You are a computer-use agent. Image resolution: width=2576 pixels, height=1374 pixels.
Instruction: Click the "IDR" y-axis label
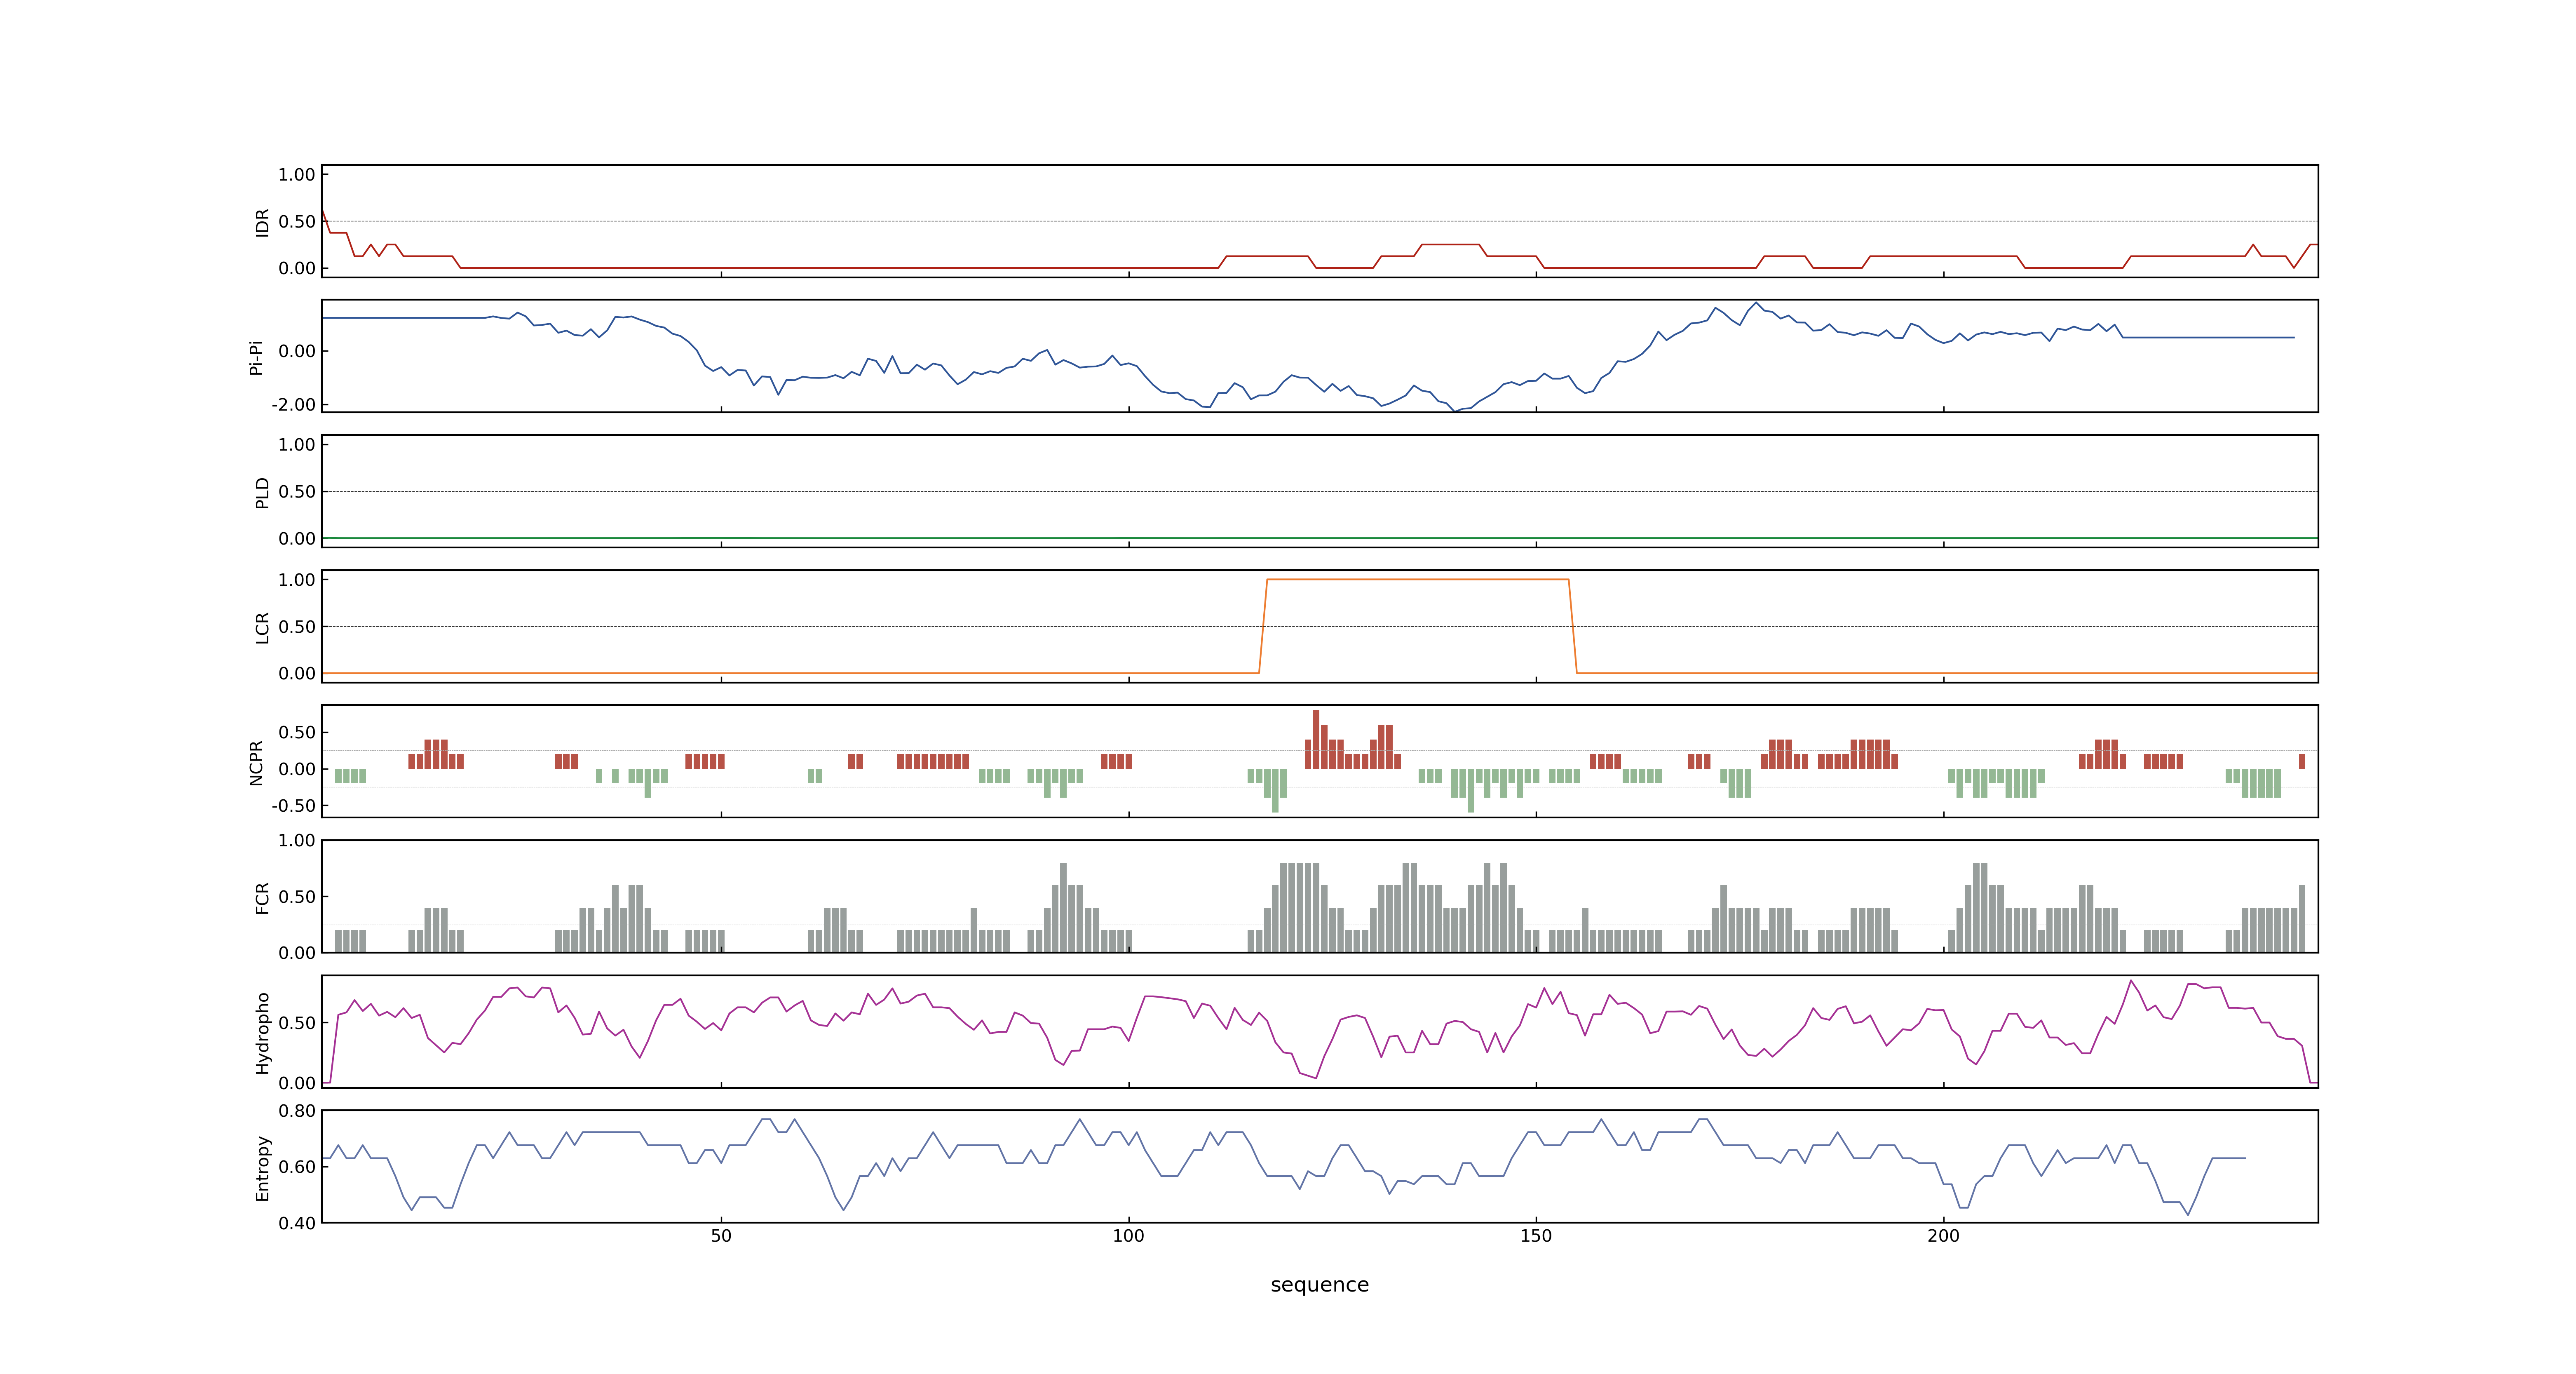pyautogui.click(x=262, y=222)
